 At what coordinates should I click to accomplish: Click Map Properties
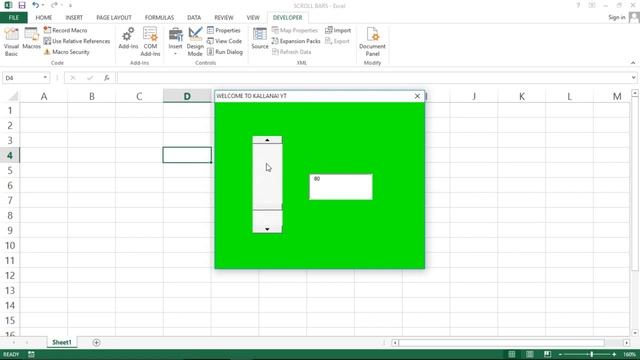click(295, 30)
